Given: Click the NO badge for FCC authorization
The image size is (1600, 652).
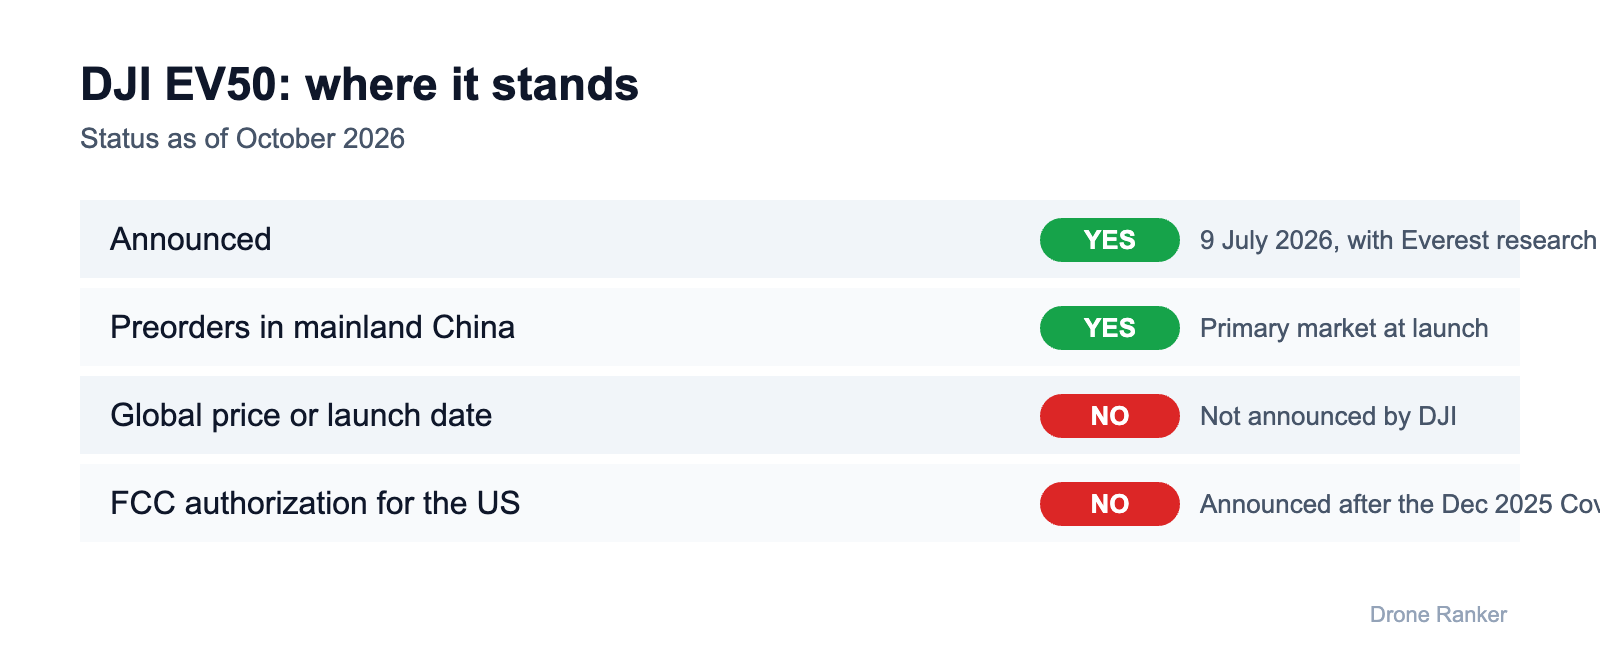Looking at the screenshot, I should [x=1110, y=504].
